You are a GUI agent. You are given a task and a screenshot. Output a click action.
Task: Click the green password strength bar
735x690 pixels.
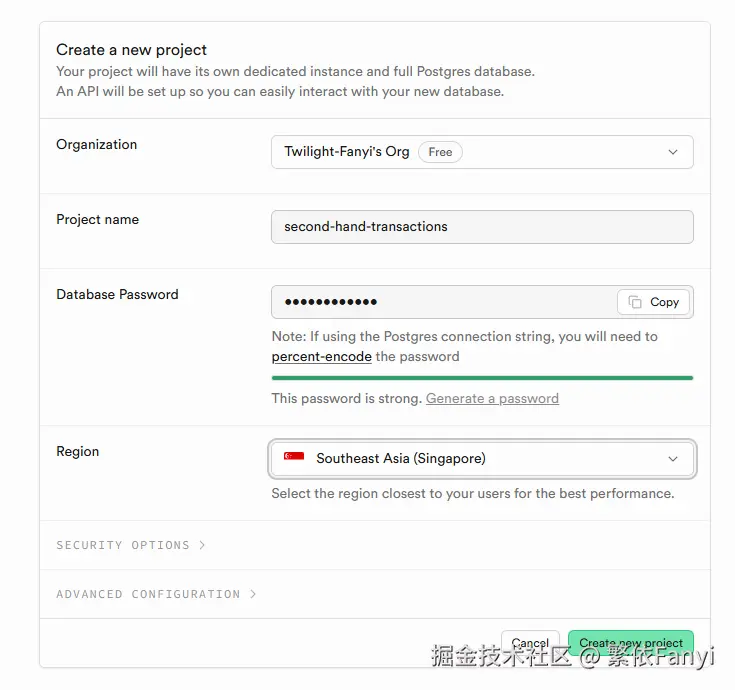click(x=482, y=378)
